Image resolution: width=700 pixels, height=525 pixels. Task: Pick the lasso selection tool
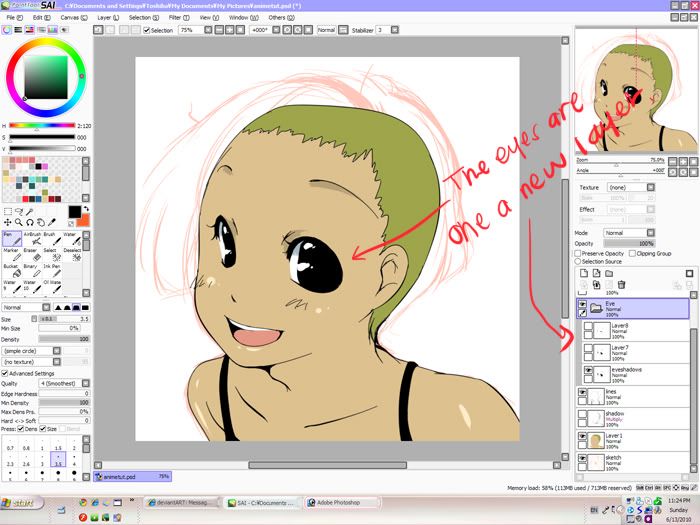point(19,212)
